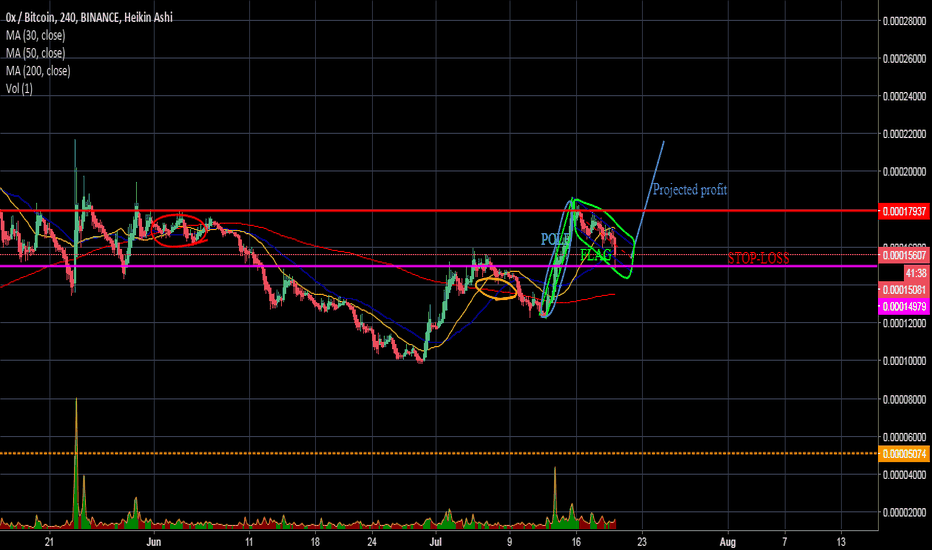This screenshot has height=550, width=932.
Task: Click the 41:38 countdown label
Action: coord(916,273)
